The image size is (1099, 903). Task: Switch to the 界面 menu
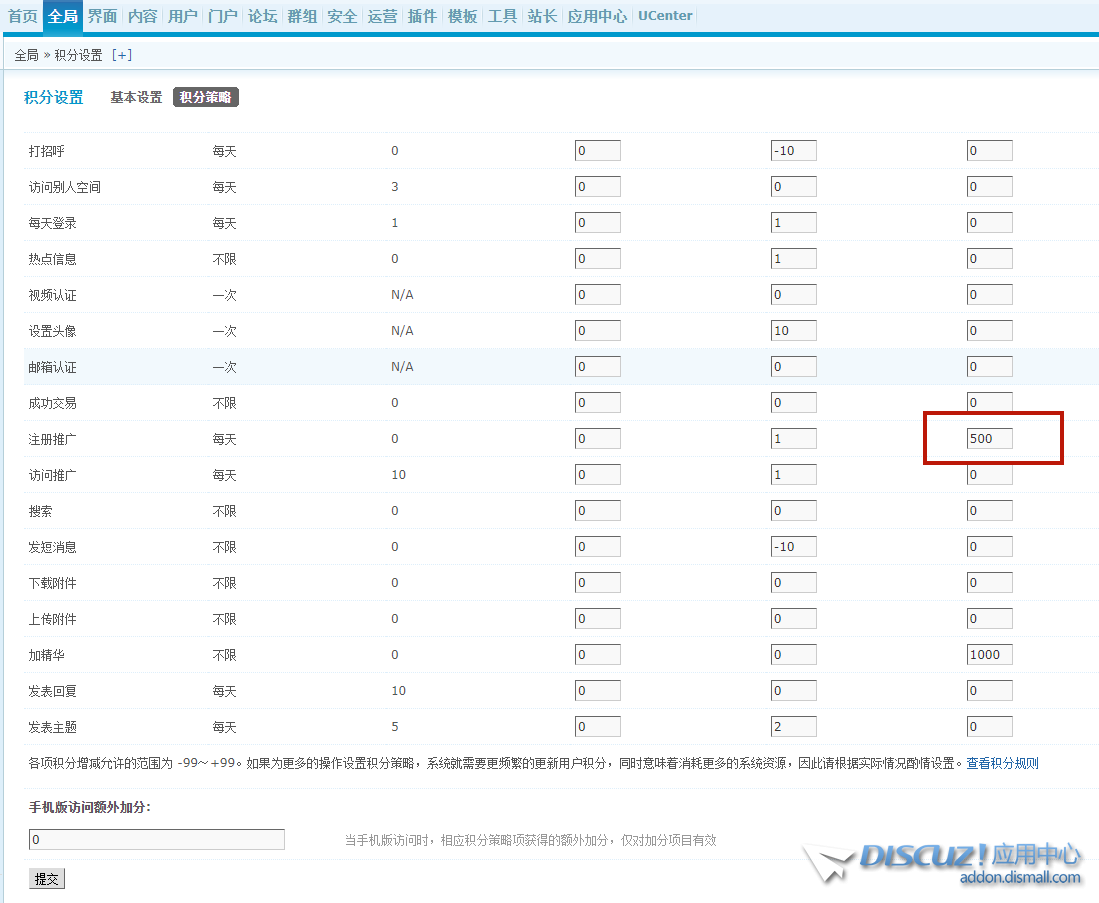click(x=102, y=16)
